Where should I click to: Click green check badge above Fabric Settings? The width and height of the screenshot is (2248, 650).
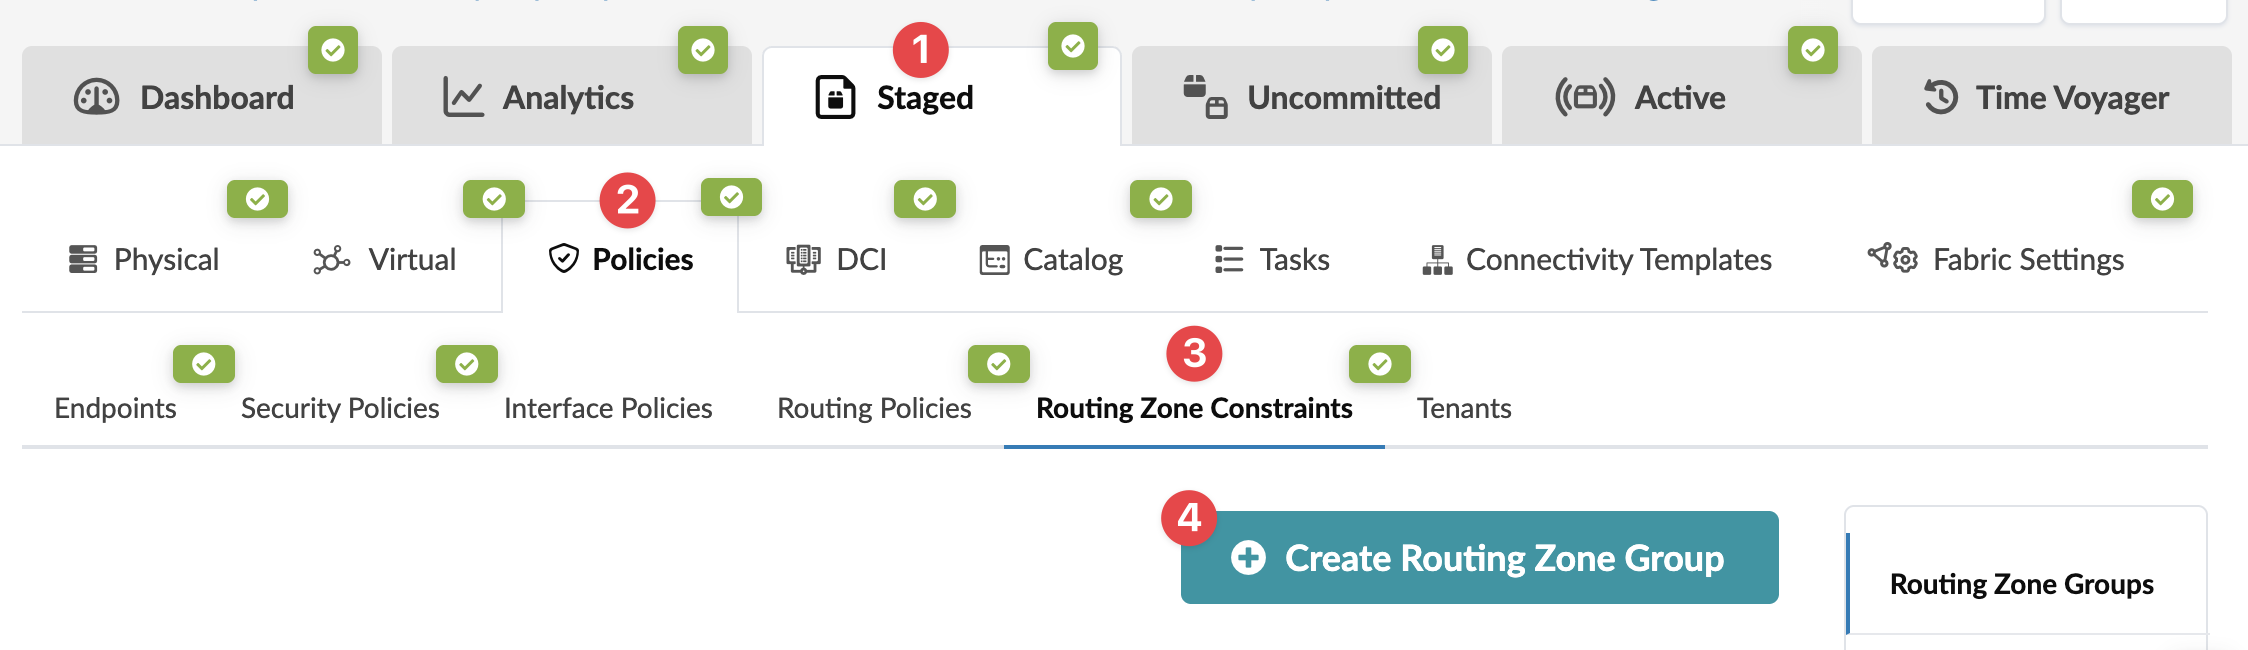pyautogui.click(x=2162, y=199)
